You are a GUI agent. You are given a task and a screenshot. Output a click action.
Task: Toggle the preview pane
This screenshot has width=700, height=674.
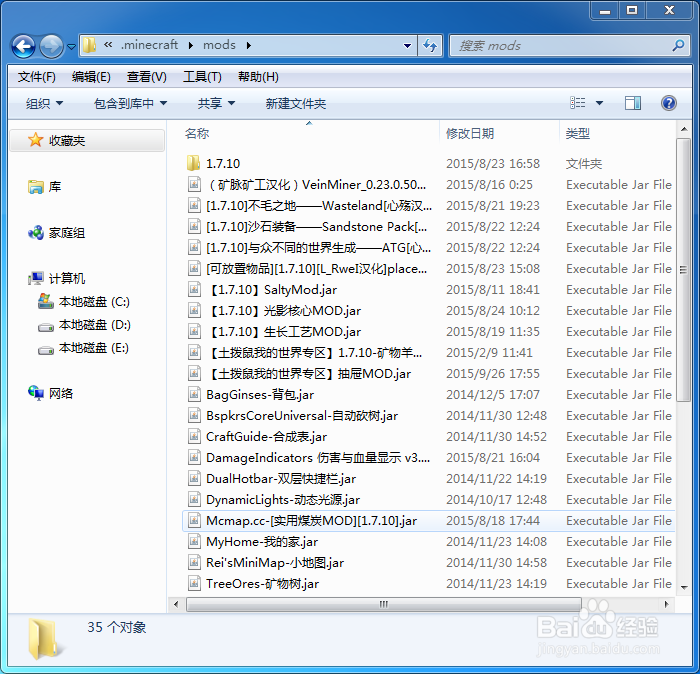[x=633, y=103]
